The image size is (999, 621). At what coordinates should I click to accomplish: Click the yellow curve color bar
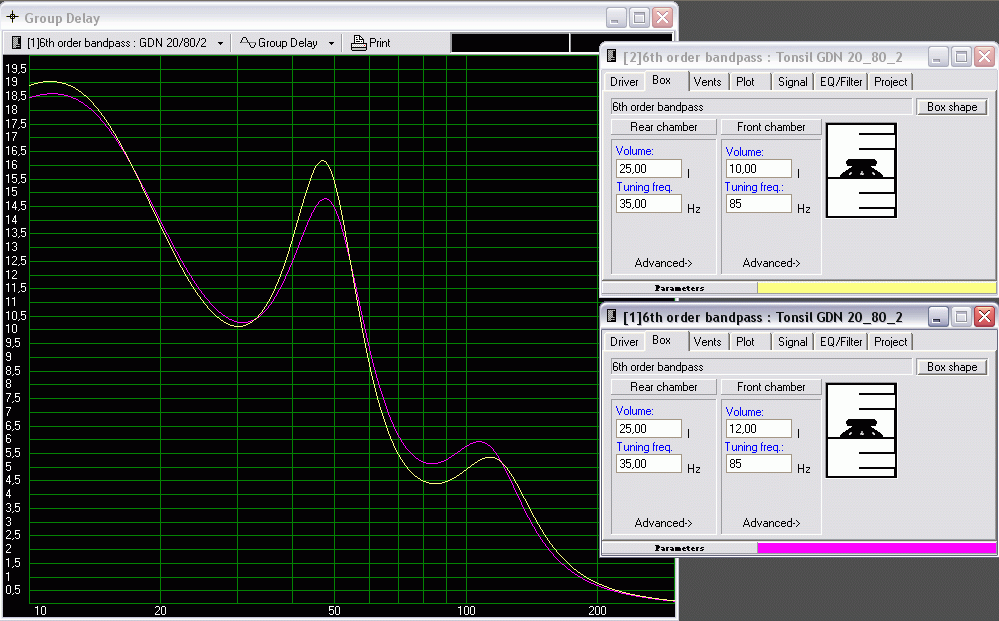(x=876, y=288)
